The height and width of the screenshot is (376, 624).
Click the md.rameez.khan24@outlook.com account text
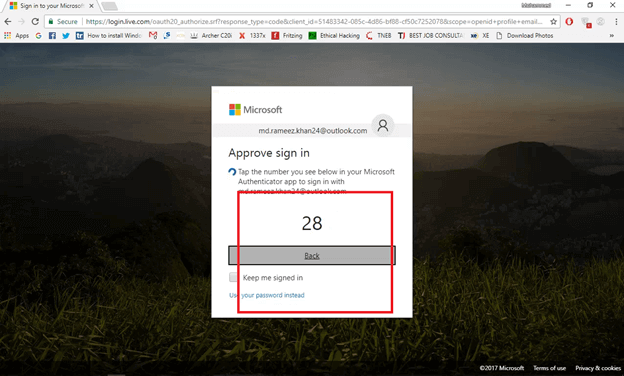[x=313, y=131]
